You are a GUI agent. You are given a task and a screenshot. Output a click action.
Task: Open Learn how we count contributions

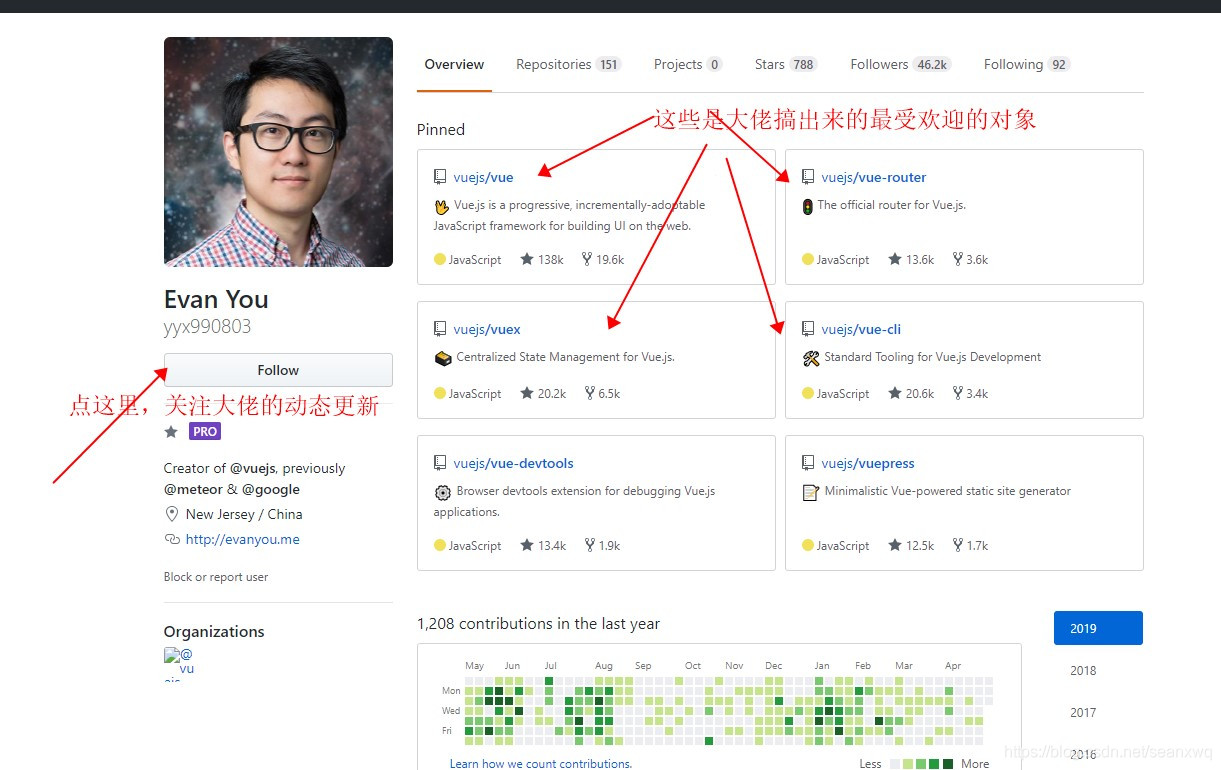[x=541, y=763]
